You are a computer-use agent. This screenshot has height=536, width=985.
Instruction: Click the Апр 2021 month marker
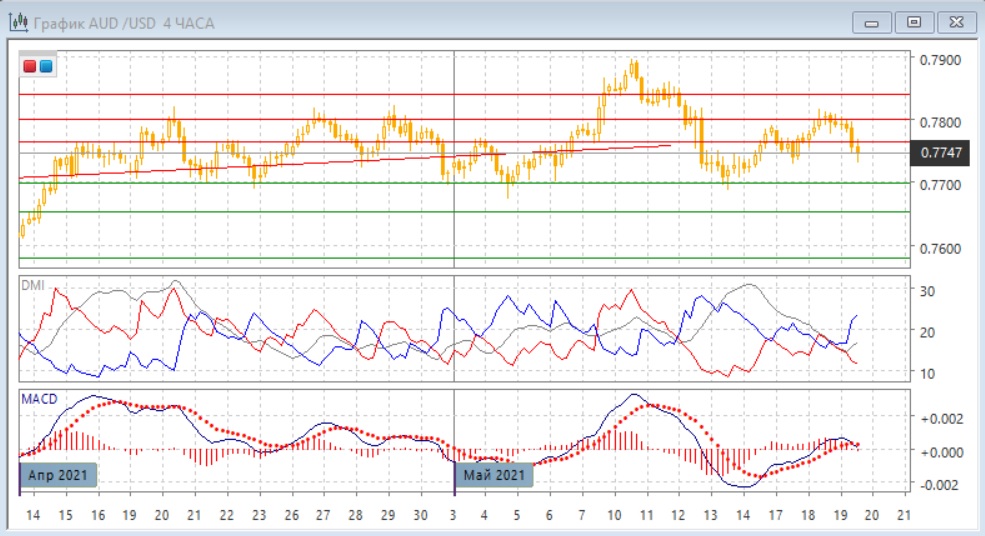point(58,474)
